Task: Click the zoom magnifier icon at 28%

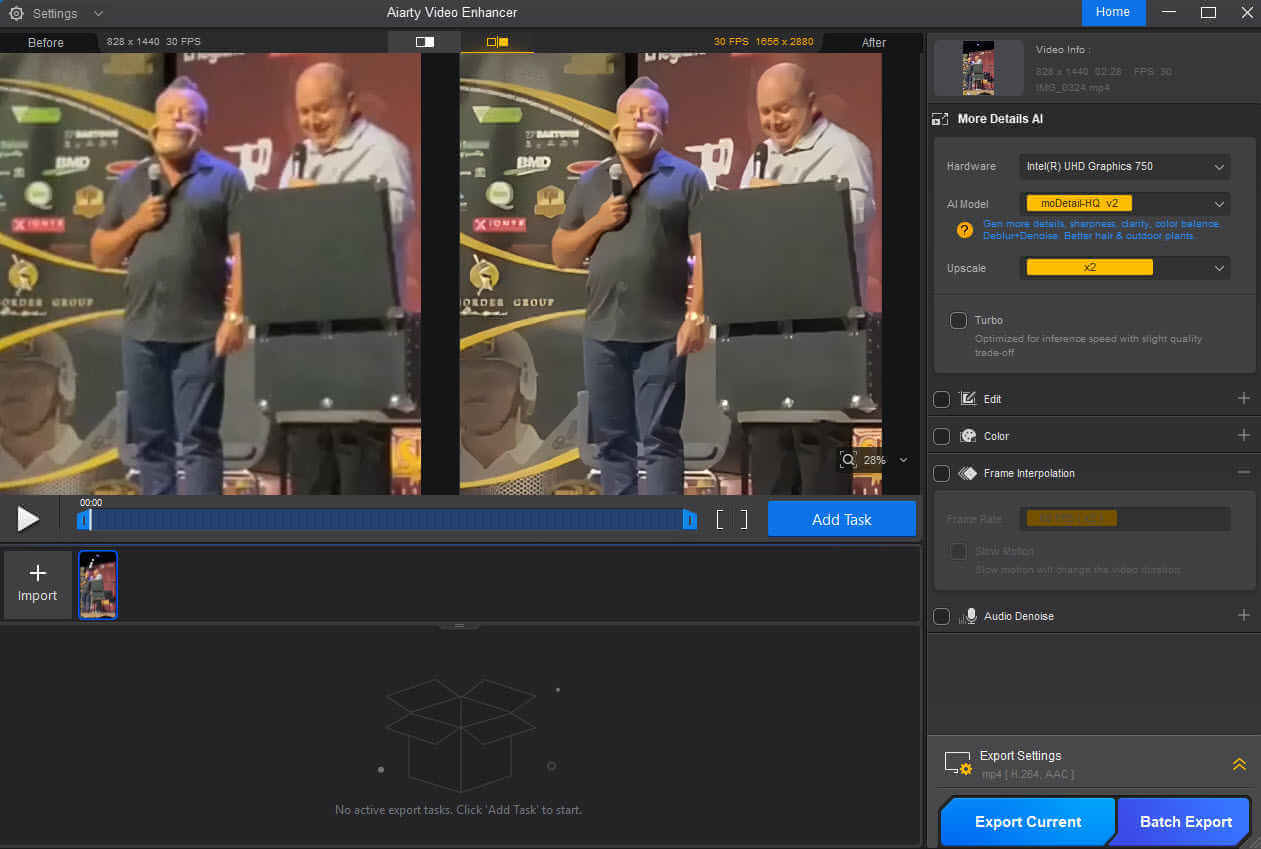Action: (x=848, y=460)
